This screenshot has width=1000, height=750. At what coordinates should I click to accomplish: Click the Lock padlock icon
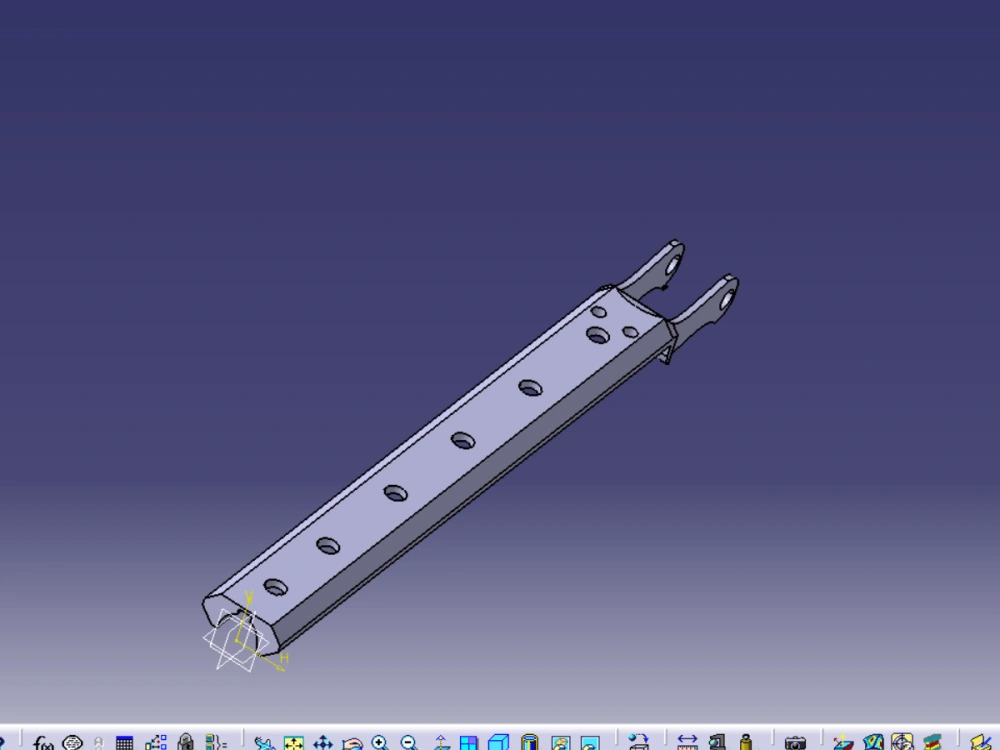pos(186,743)
